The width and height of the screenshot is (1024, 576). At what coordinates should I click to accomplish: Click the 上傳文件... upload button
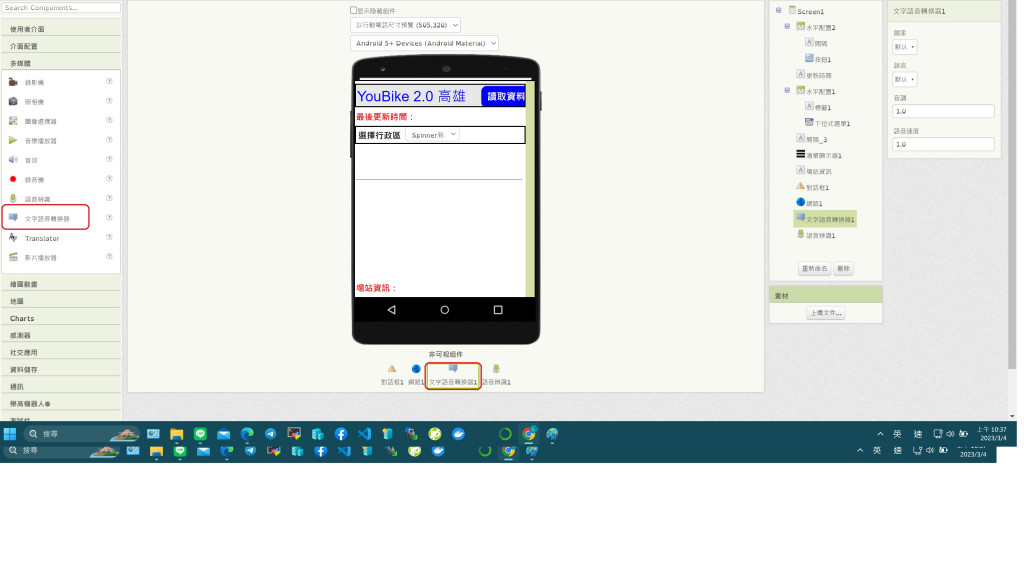[x=825, y=313]
